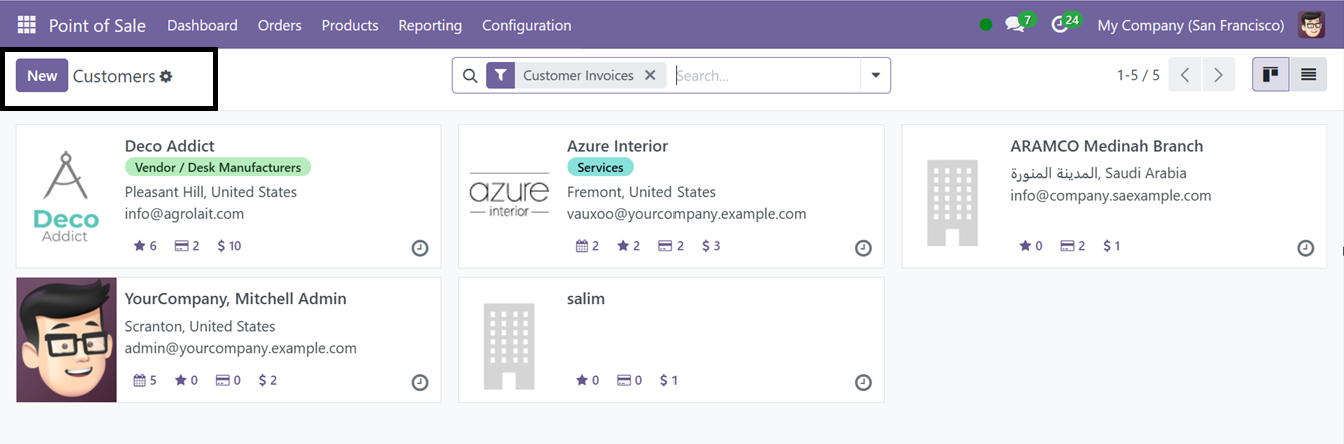The image size is (1344, 444).
Task: Switch to List view
Action: 1308,75
